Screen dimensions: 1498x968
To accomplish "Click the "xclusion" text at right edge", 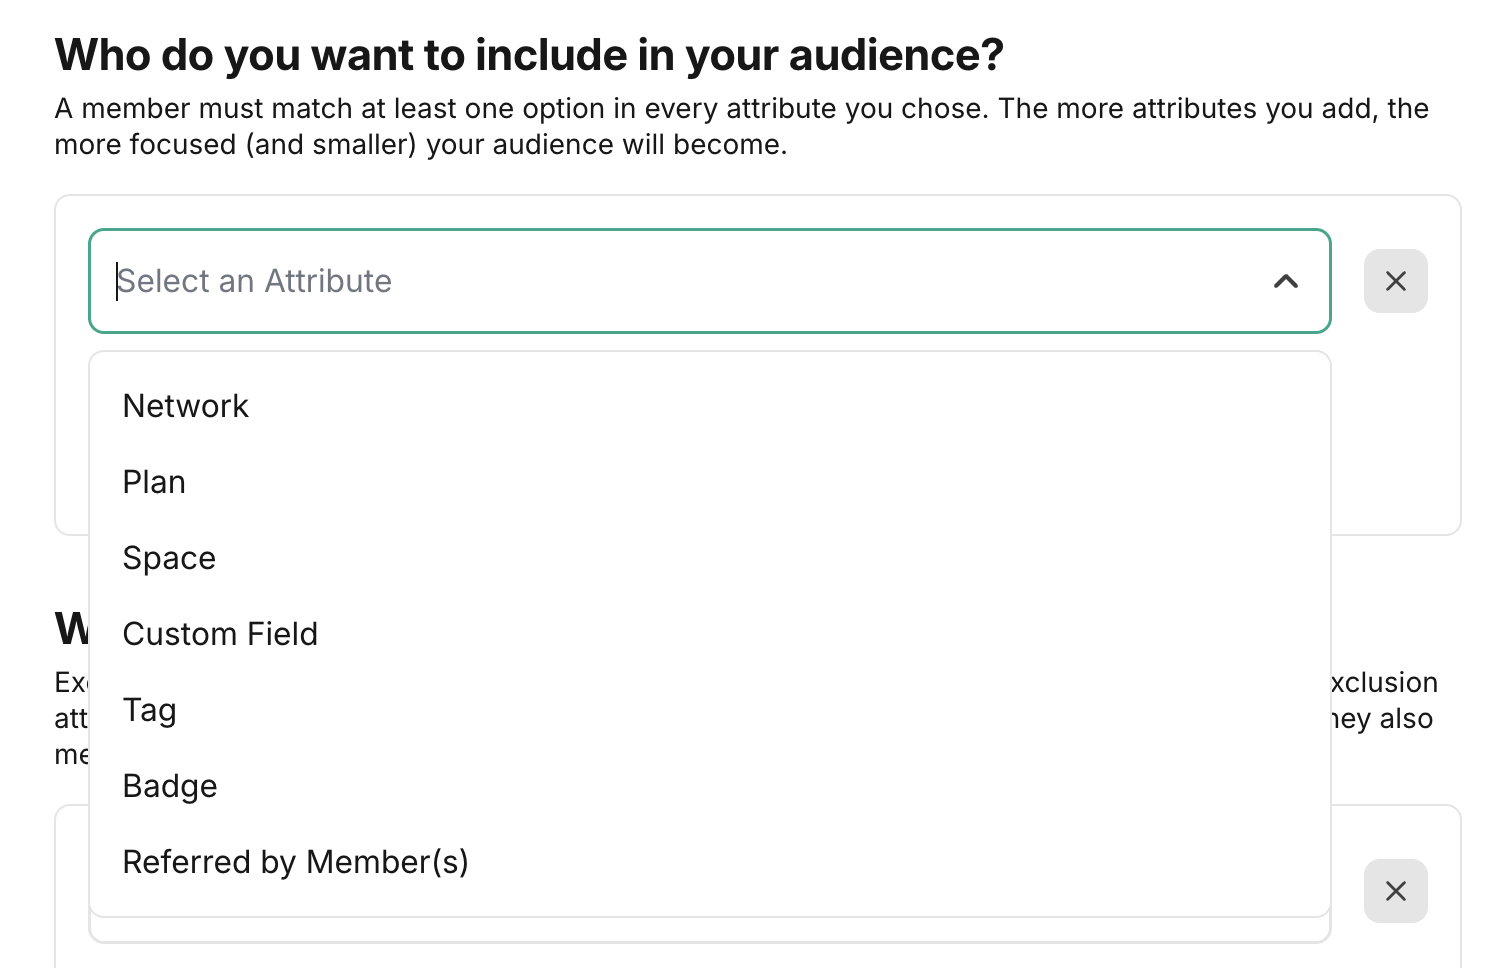I will pos(1385,683).
